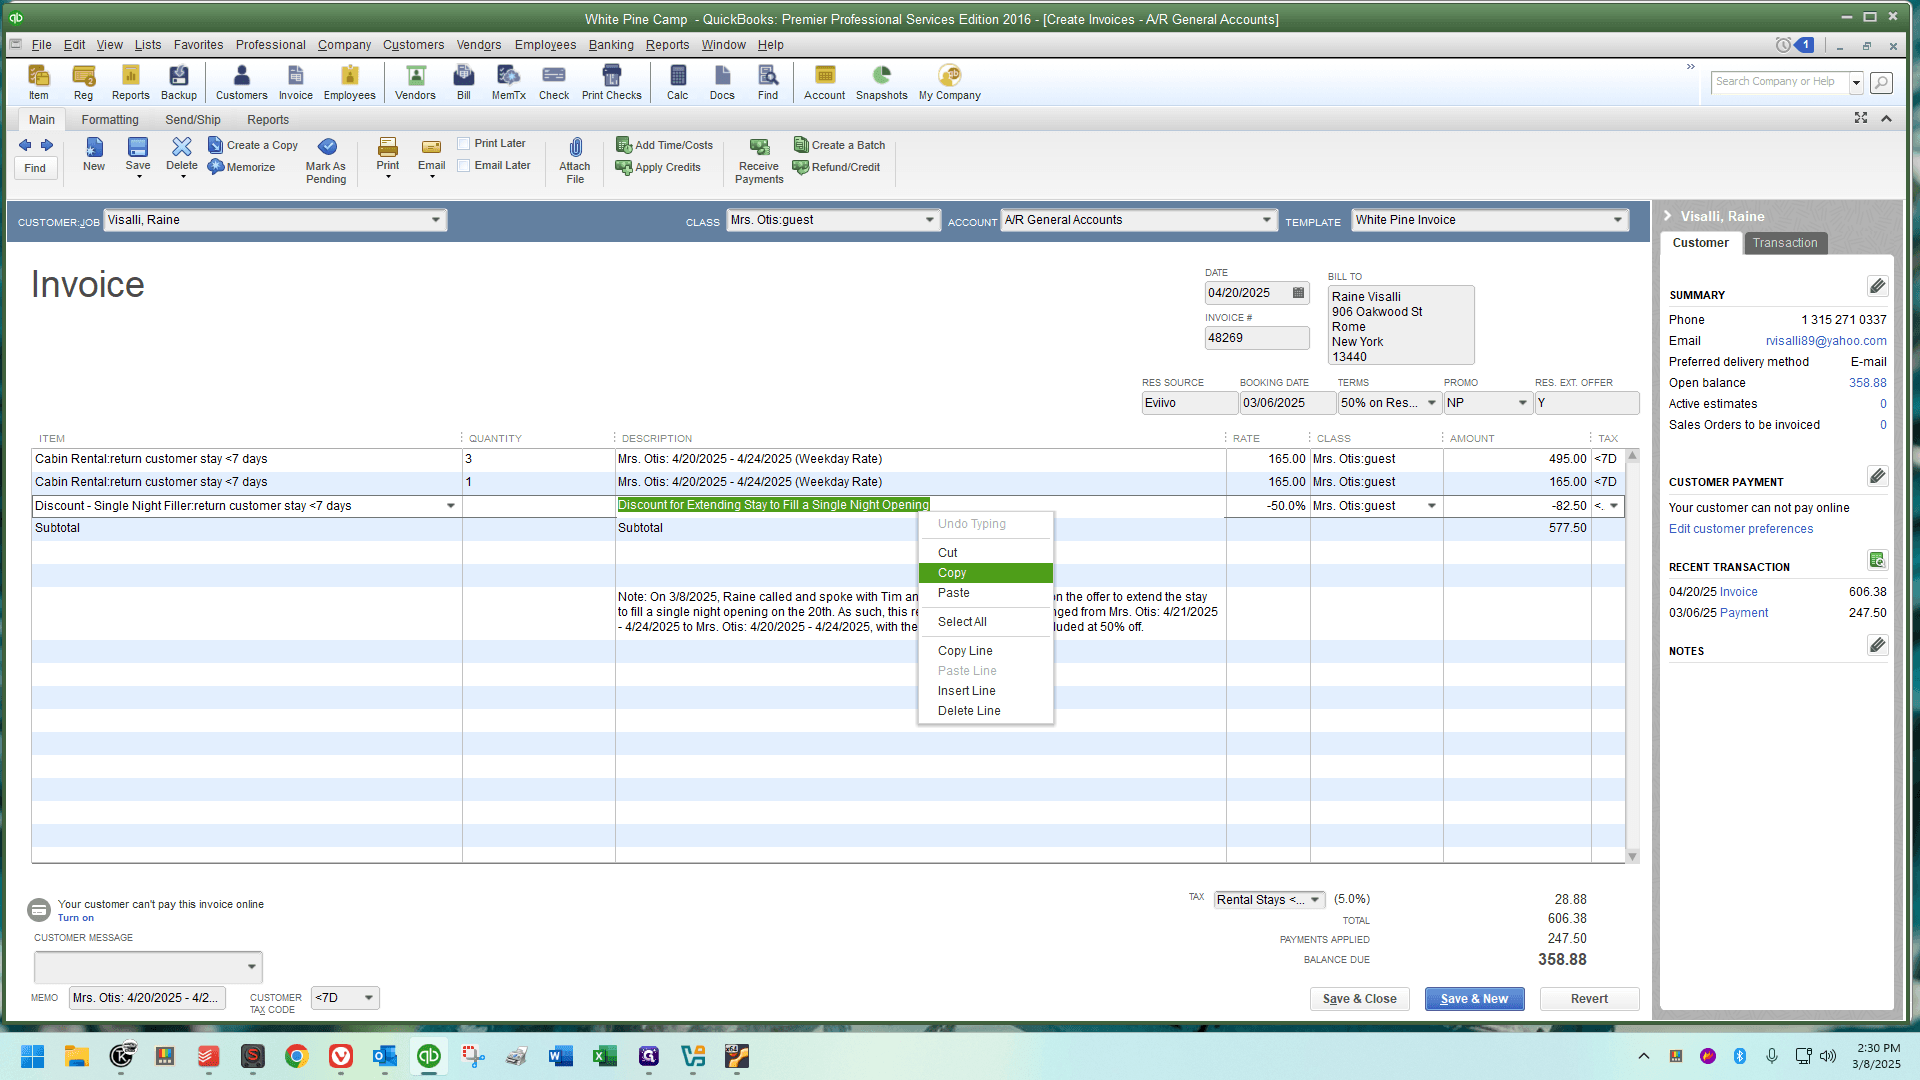Expand the Template dropdown
This screenshot has width=1920, height=1080.
1618,220
